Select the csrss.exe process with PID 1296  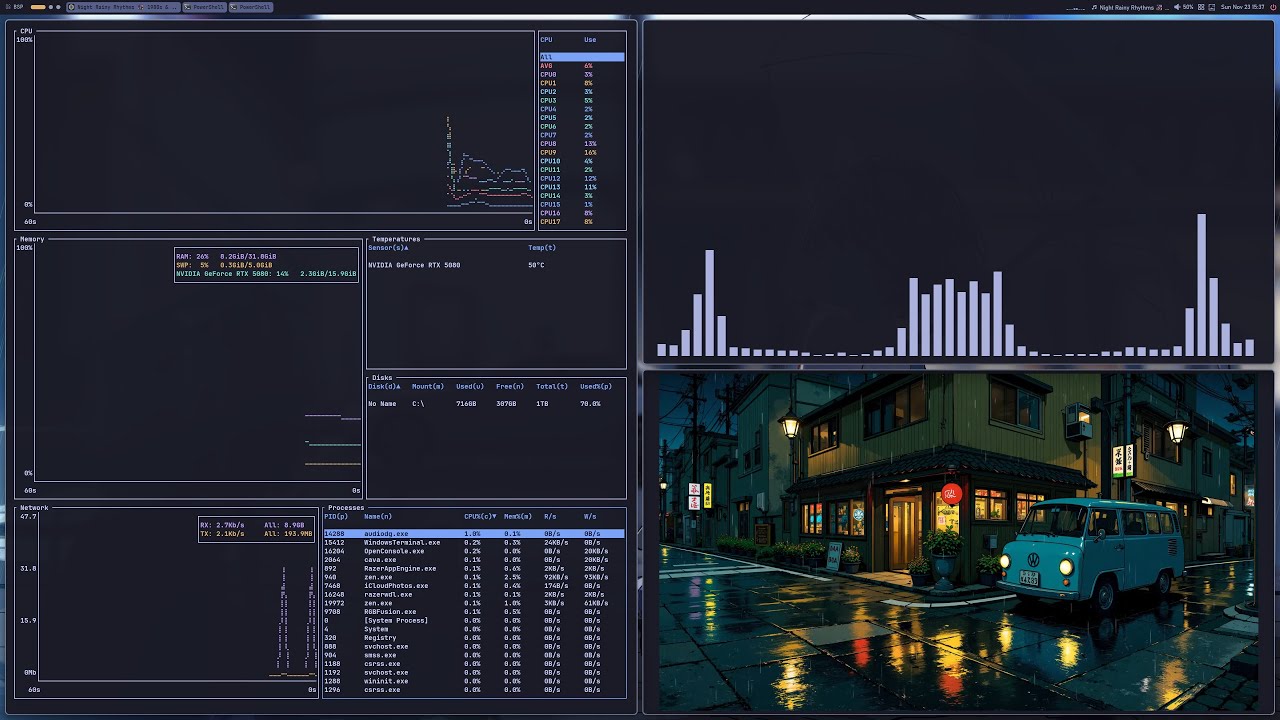(474, 690)
